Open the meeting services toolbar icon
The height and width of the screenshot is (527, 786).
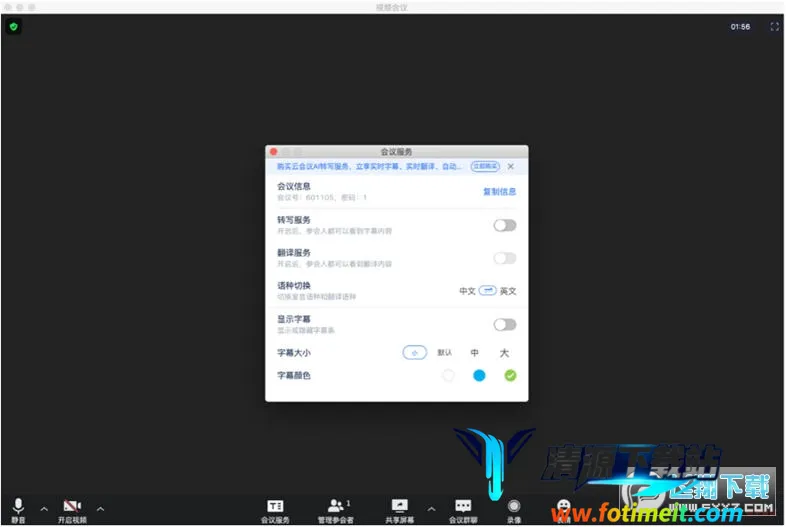tap(275, 506)
